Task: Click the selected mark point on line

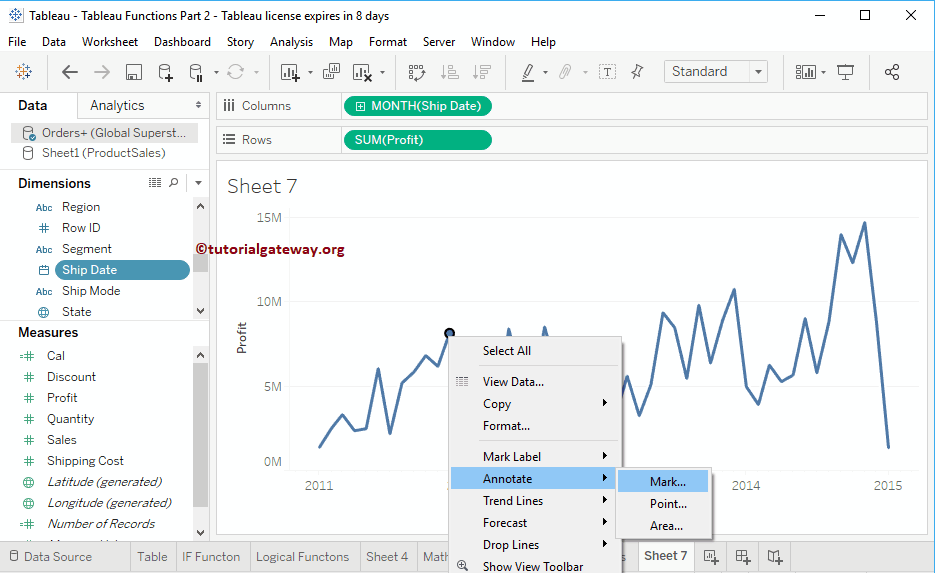Action: point(450,333)
